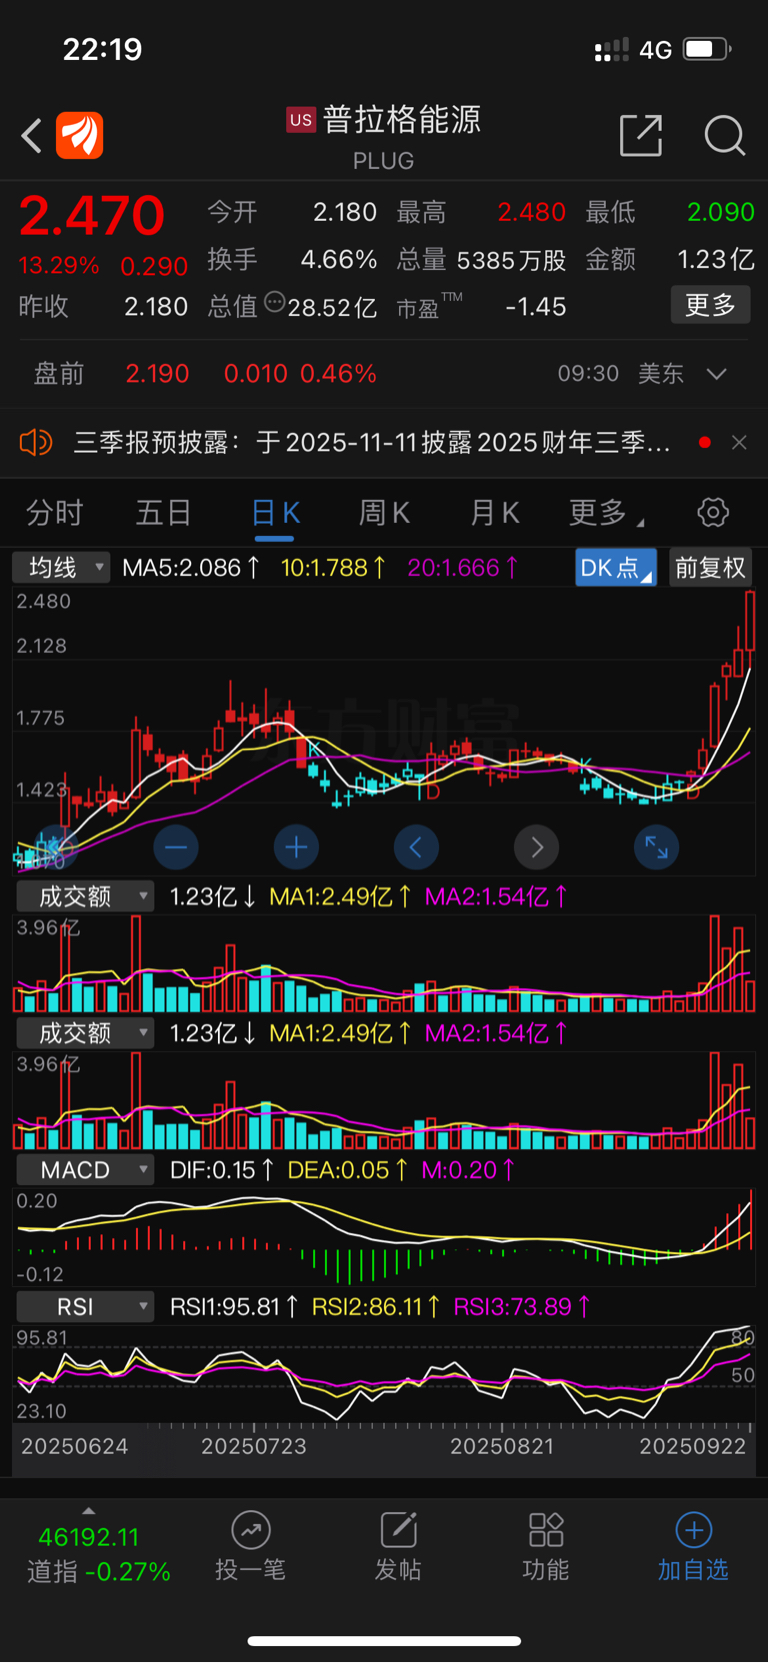Shift chart right with arrow button
This screenshot has width=768, height=1663.
click(536, 848)
